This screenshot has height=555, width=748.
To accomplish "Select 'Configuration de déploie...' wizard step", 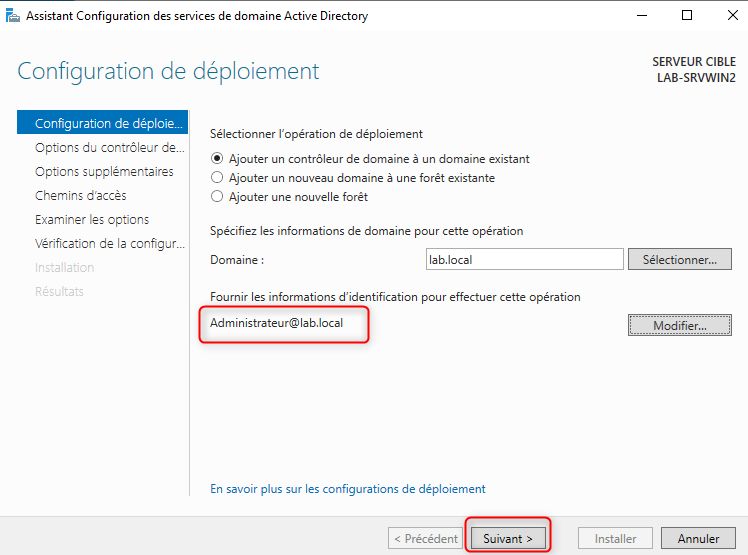I will pyautogui.click(x=102, y=123).
